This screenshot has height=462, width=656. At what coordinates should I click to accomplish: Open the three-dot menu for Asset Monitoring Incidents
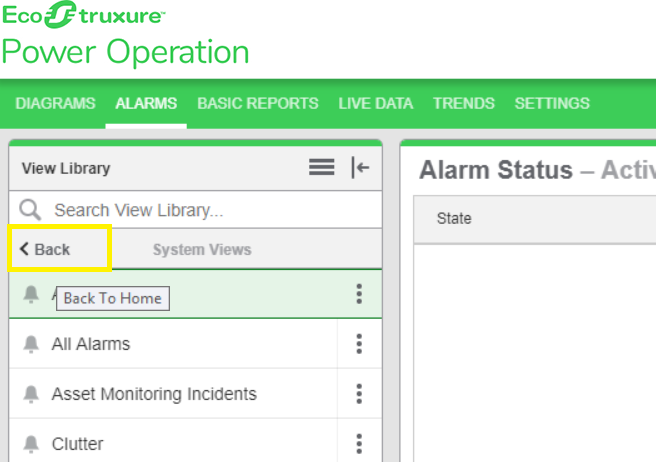coord(359,394)
